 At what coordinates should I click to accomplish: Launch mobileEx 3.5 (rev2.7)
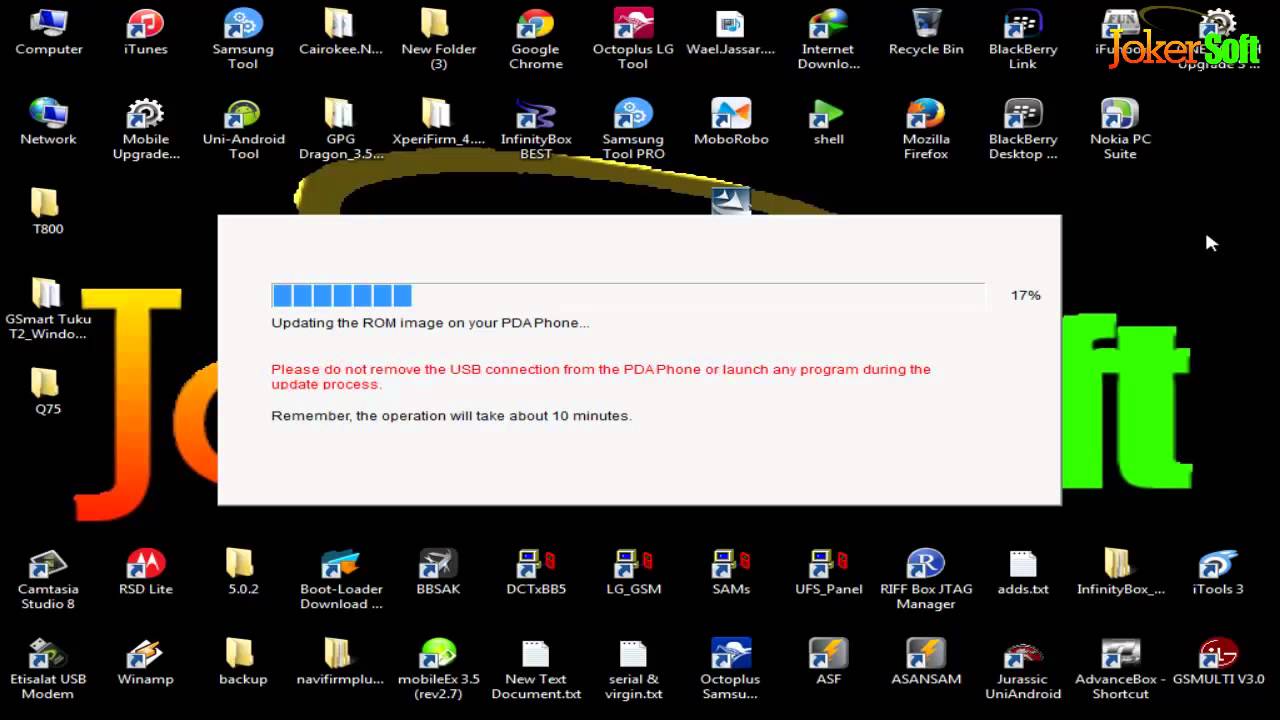438,669
